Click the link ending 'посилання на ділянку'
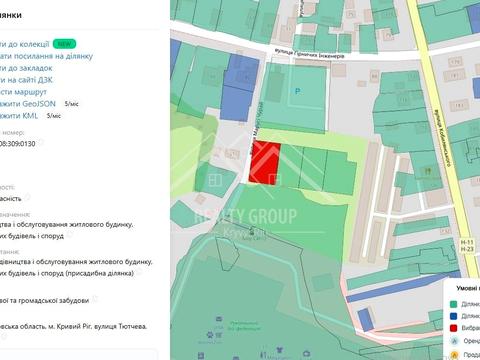The height and width of the screenshot is (360, 480). tap(46, 56)
